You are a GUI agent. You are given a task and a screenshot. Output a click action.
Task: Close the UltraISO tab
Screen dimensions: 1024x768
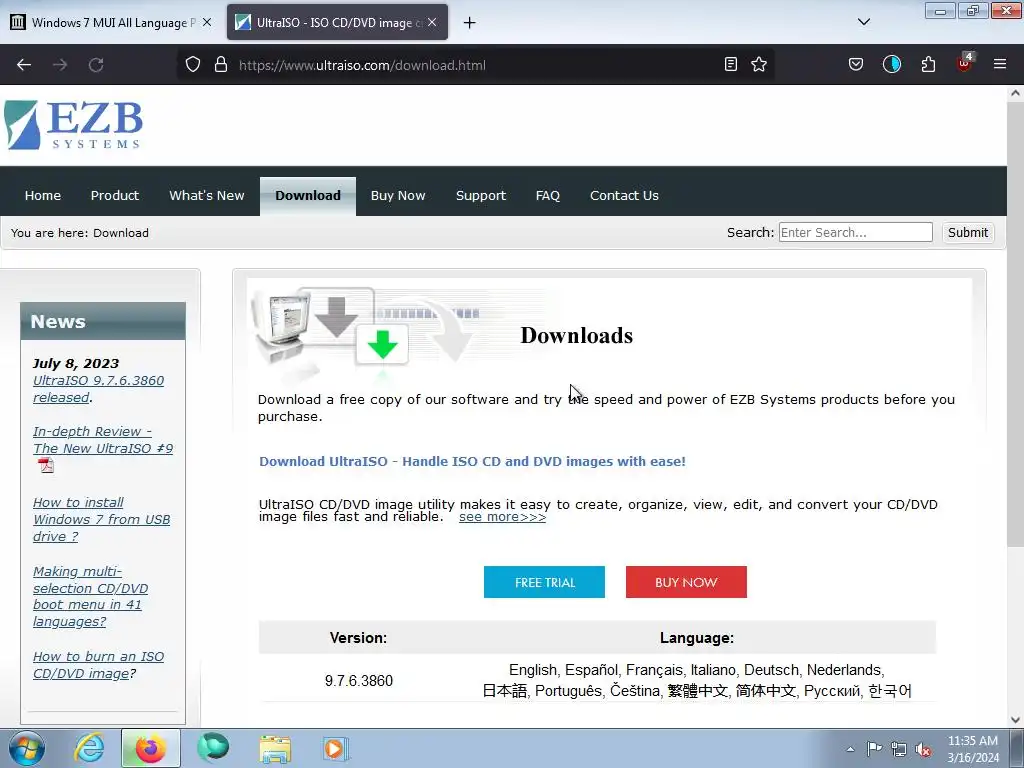(432, 22)
